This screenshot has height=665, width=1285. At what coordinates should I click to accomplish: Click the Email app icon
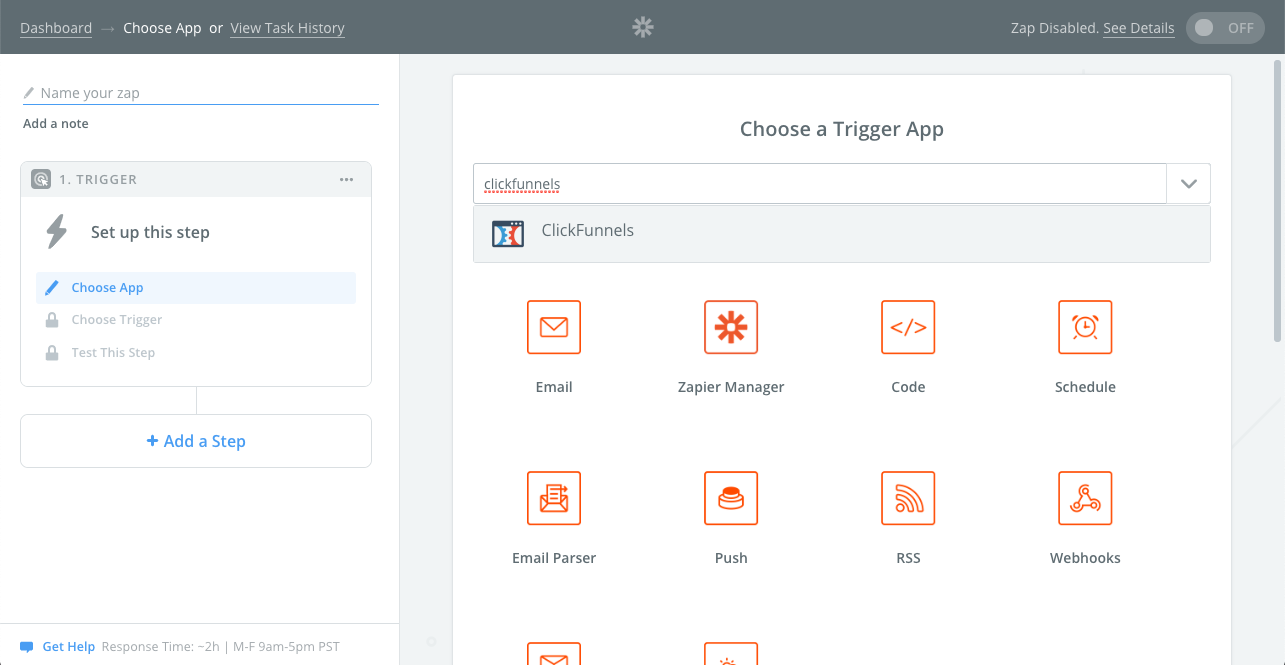pyautogui.click(x=554, y=327)
